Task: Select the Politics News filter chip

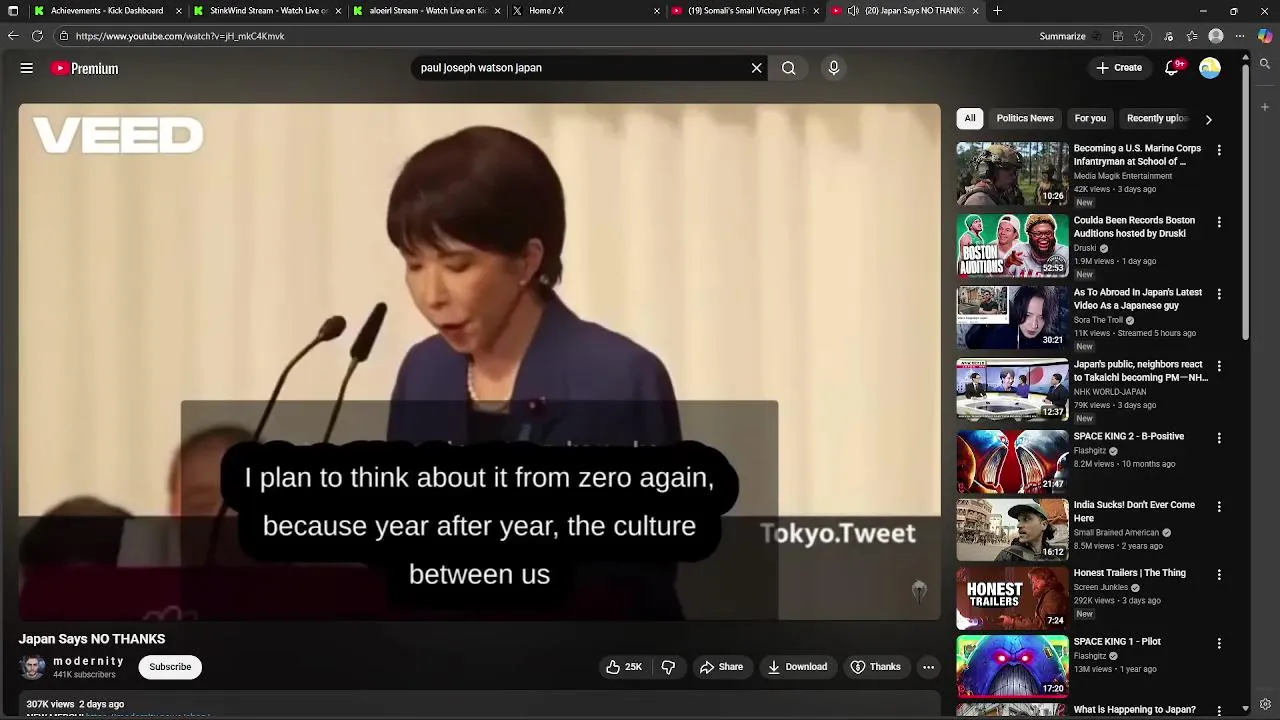Action: (1025, 118)
